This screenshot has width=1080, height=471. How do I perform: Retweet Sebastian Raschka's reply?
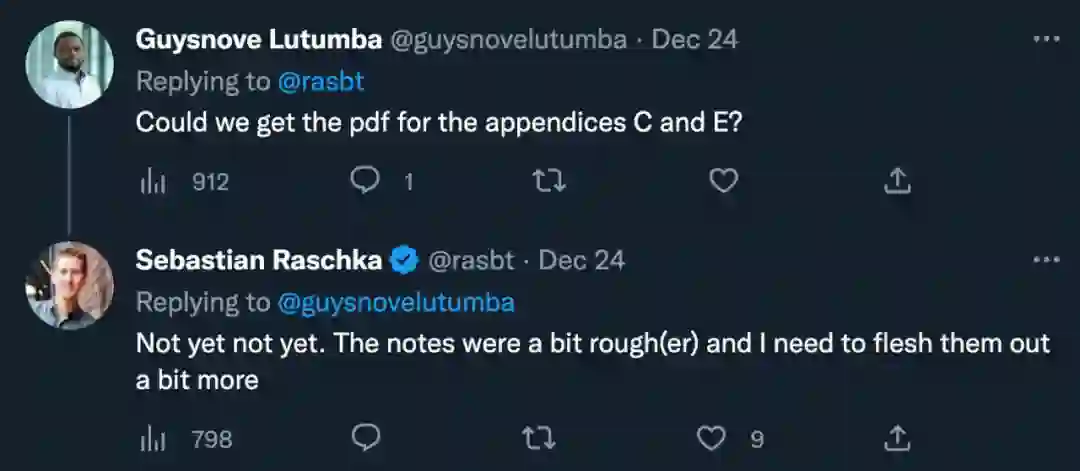click(541, 437)
